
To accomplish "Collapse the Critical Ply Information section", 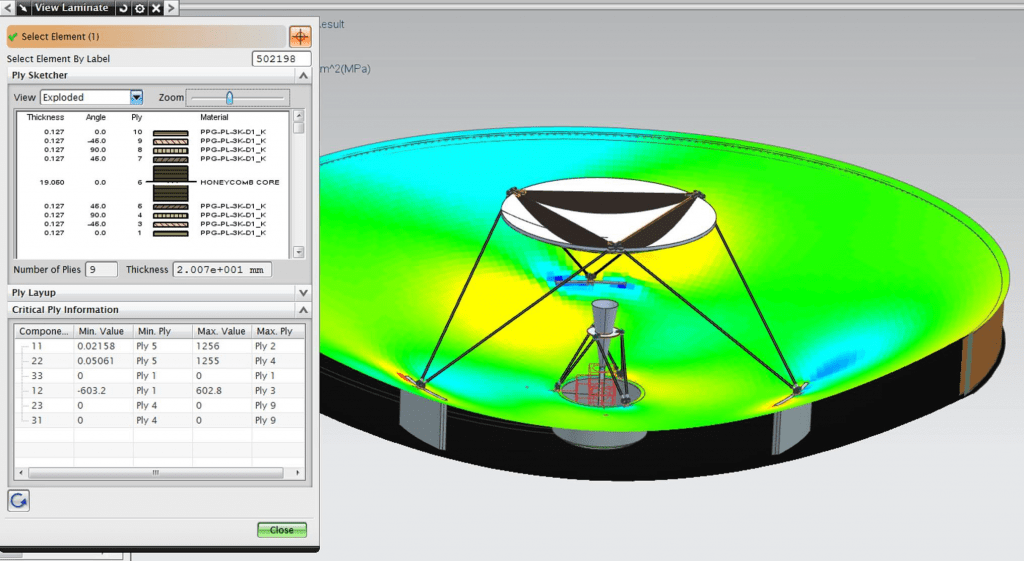I will point(304,310).
